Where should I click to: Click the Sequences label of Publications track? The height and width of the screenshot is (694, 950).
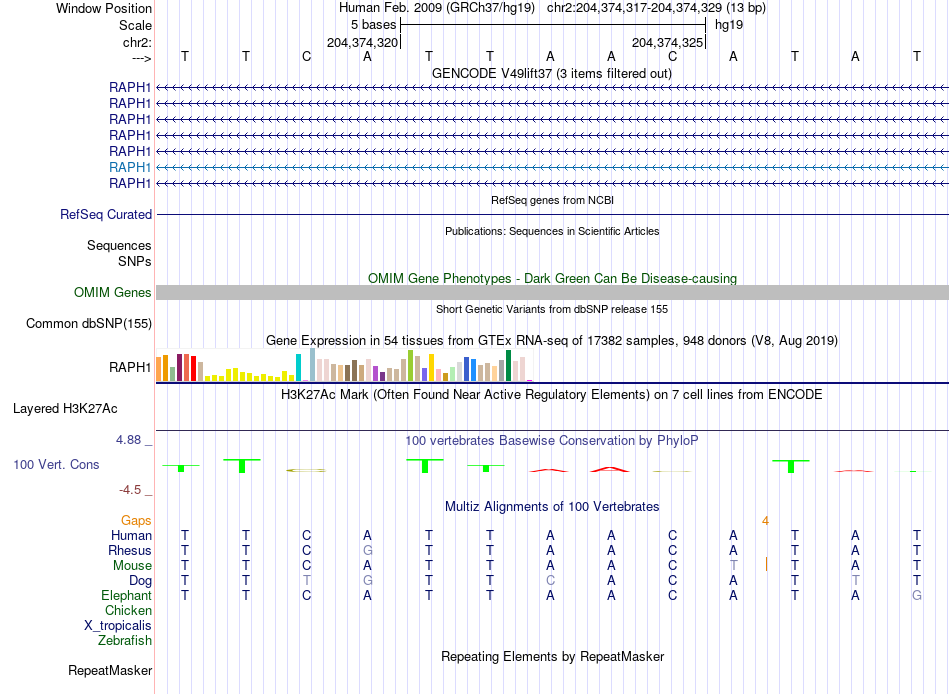coord(119,245)
